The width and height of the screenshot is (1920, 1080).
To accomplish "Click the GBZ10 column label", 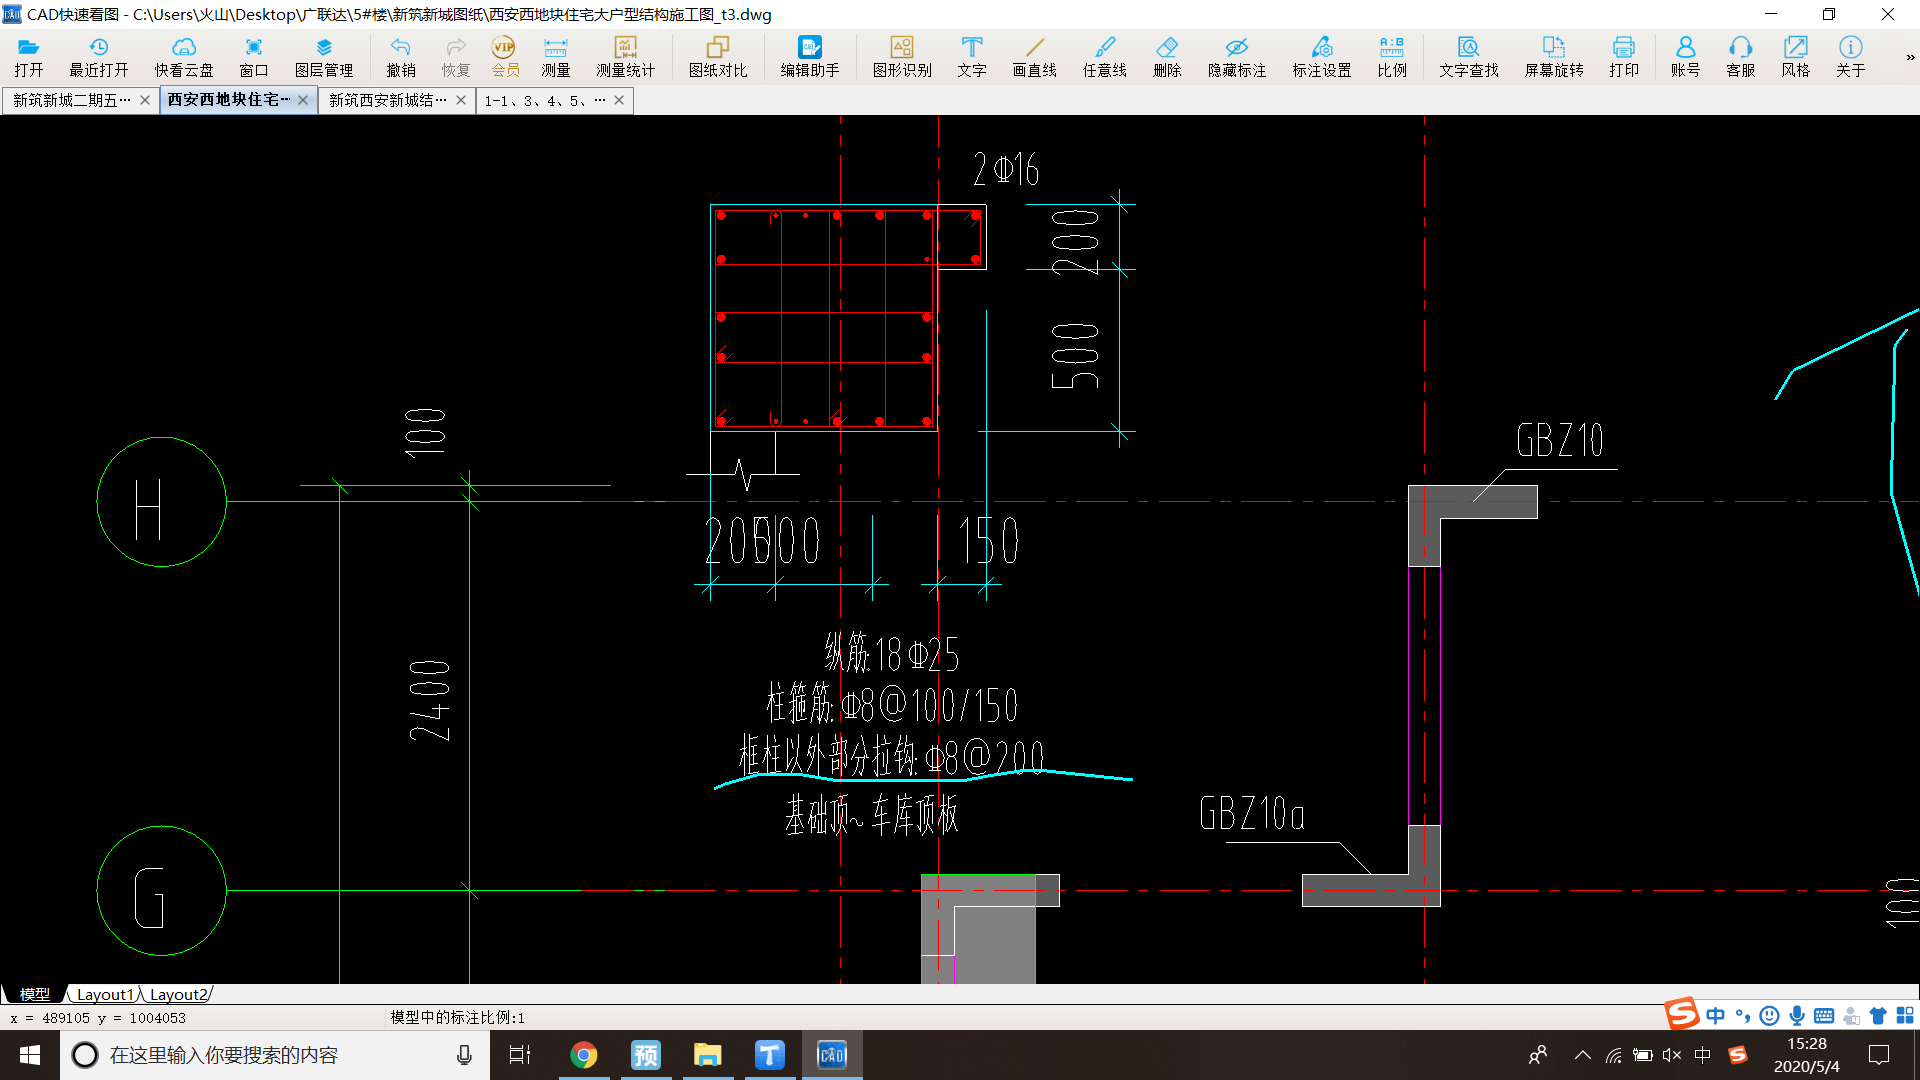I will point(1560,441).
